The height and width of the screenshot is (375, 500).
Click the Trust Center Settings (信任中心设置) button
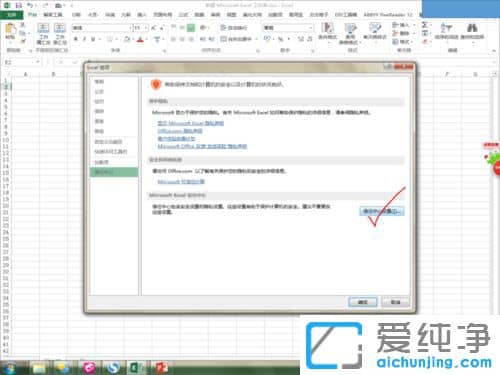pos(382,211)
